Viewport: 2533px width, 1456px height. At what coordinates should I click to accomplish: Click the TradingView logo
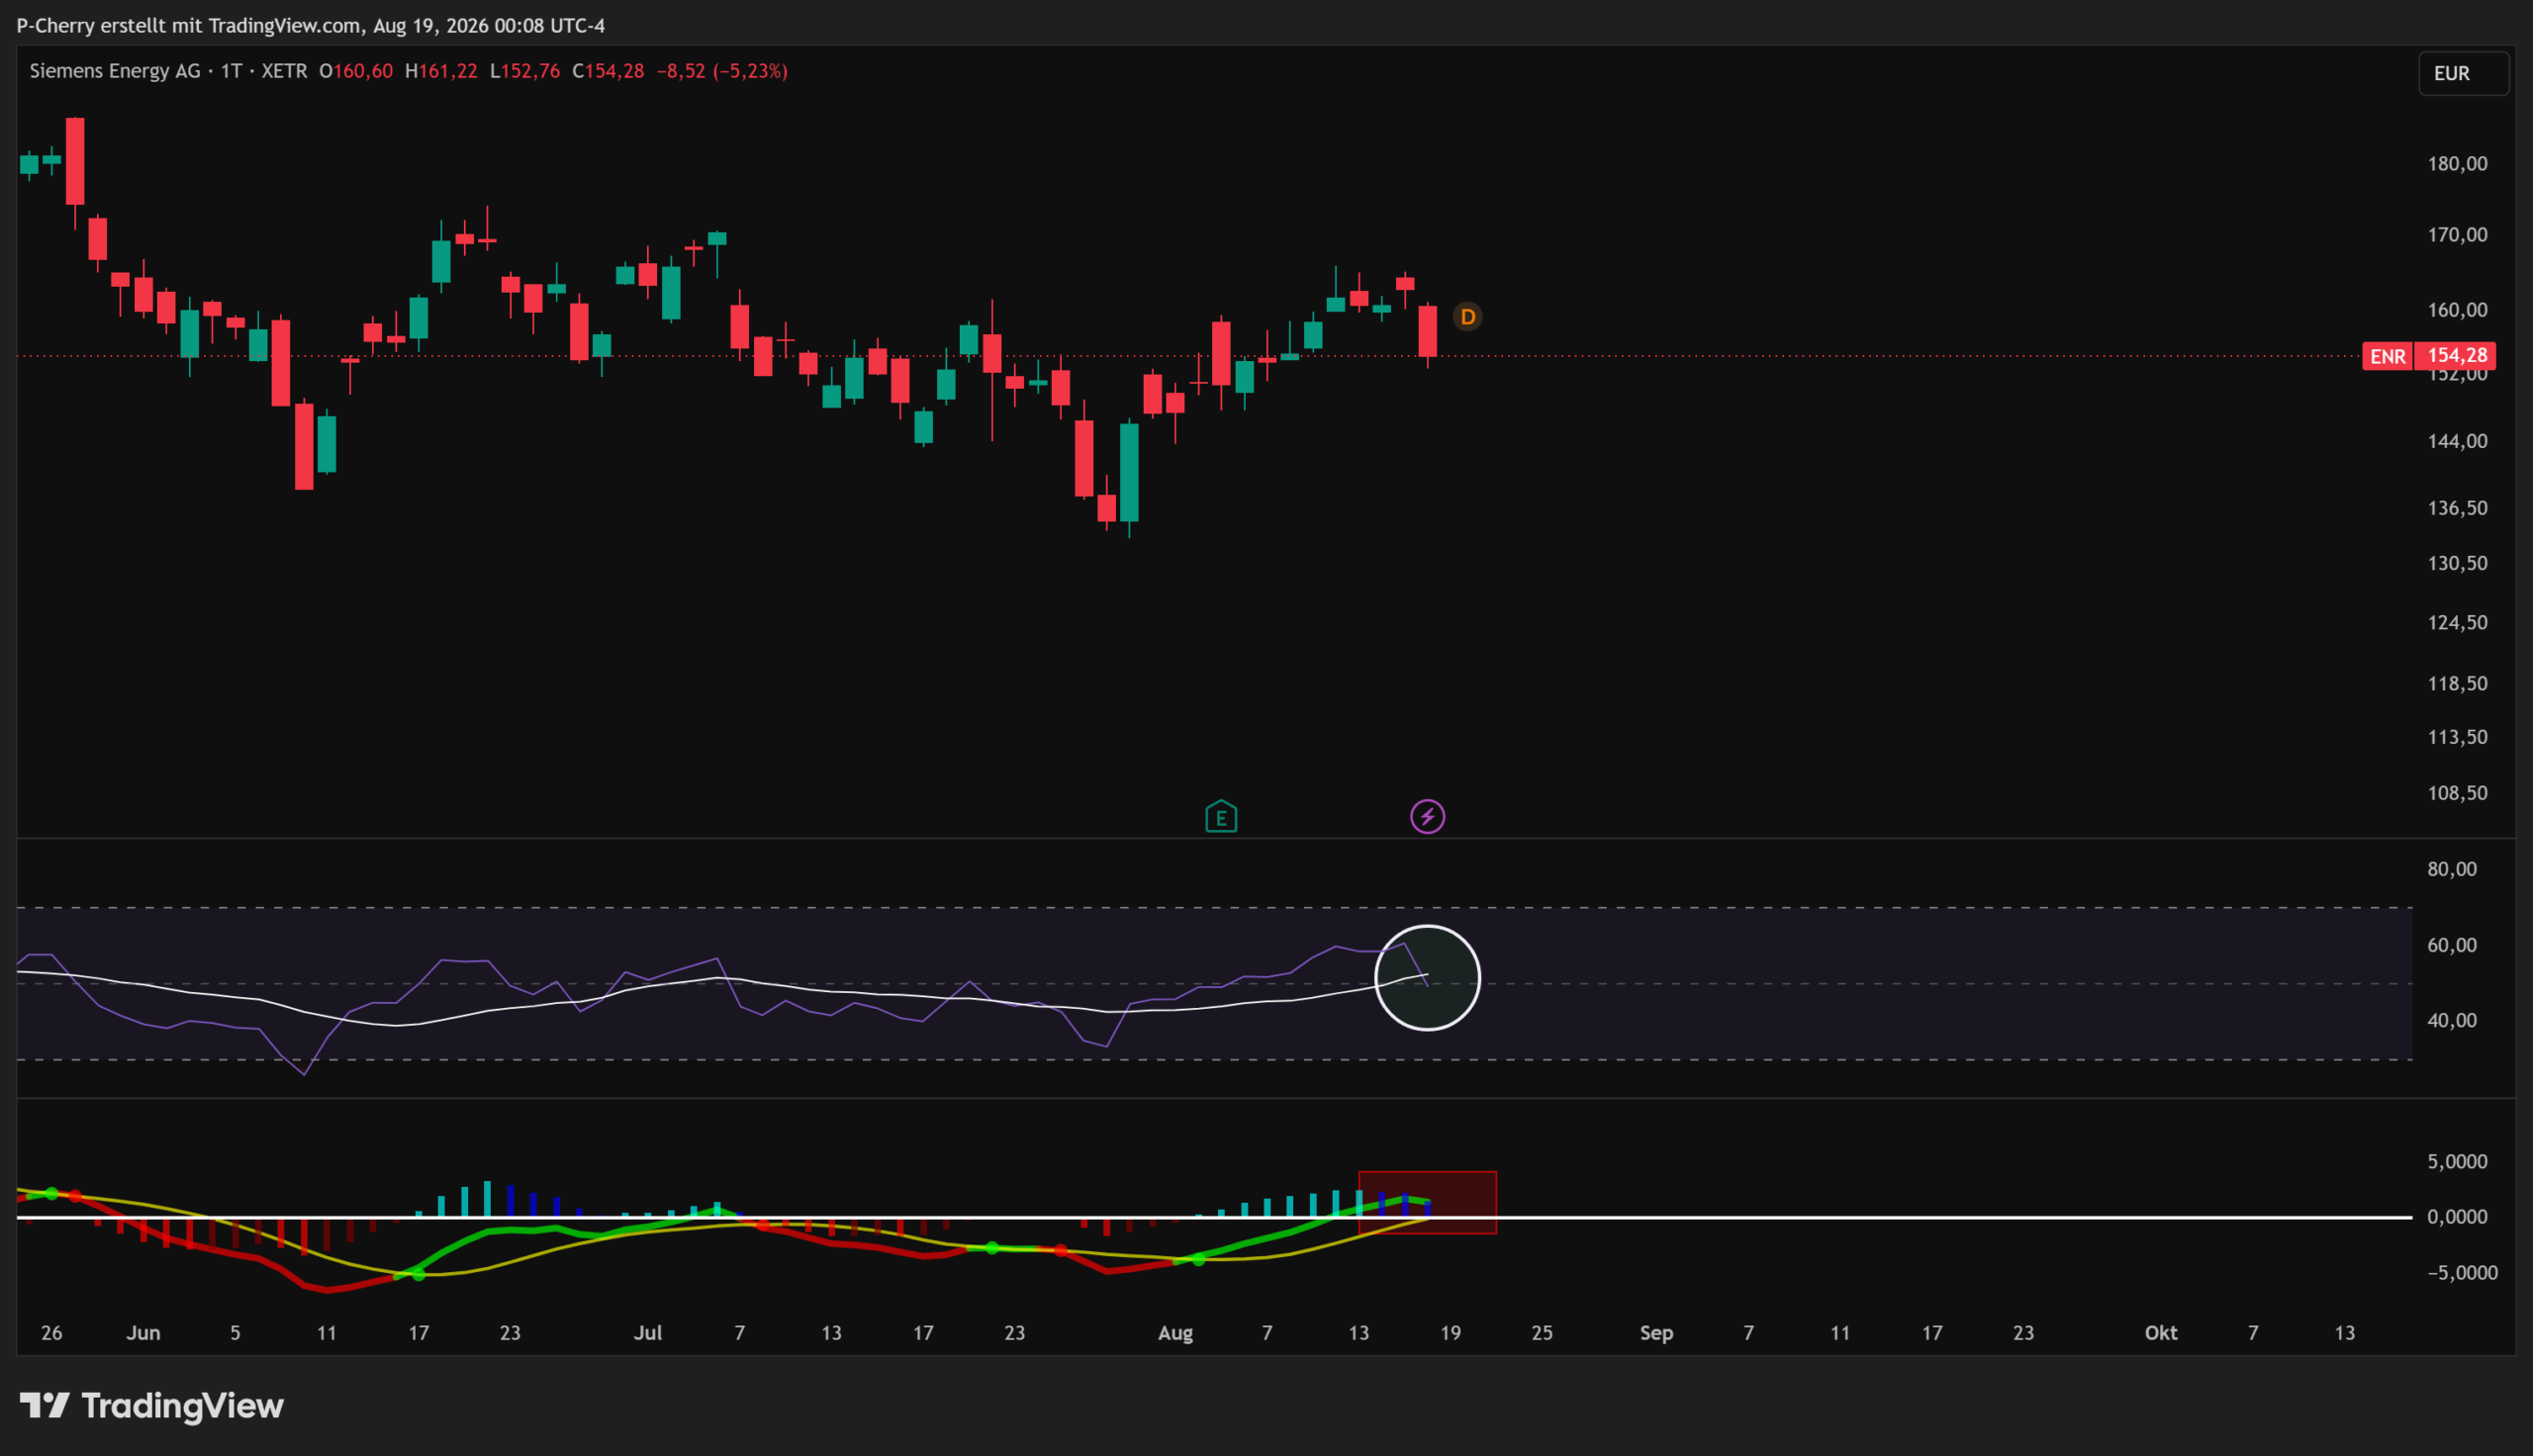(x=152, y=1406)
